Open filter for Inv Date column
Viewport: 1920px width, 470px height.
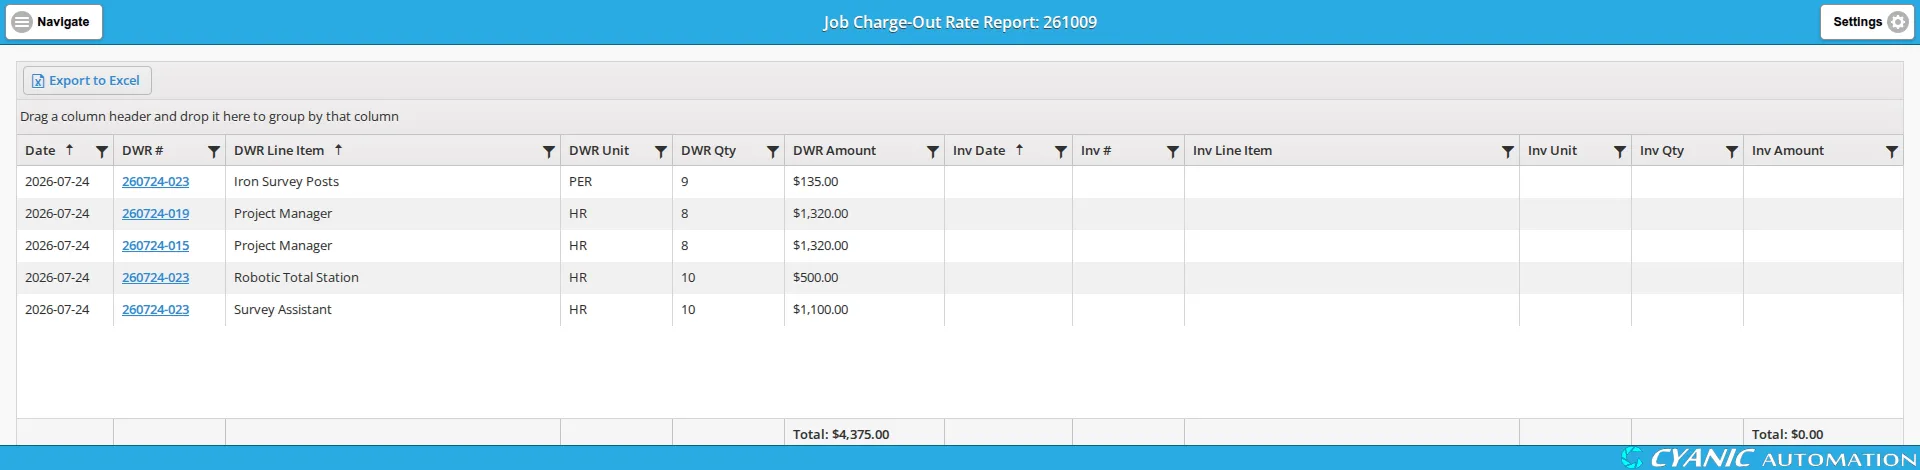click(x=1061, y=151)
